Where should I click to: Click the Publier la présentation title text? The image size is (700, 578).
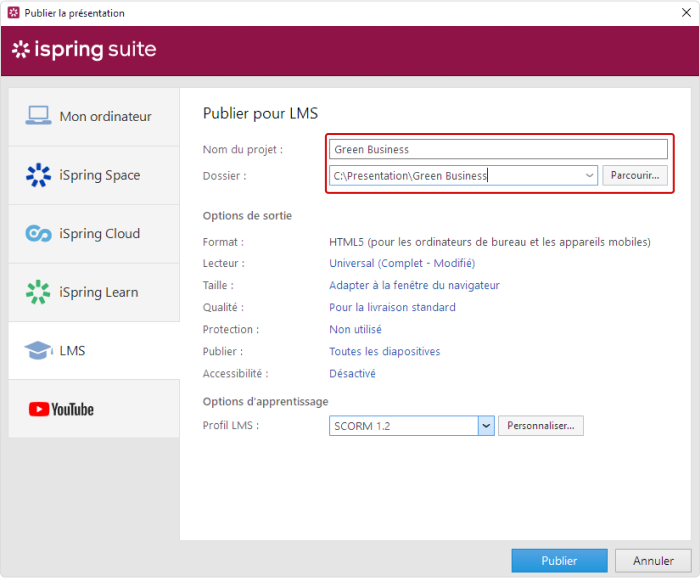point(75,13)
